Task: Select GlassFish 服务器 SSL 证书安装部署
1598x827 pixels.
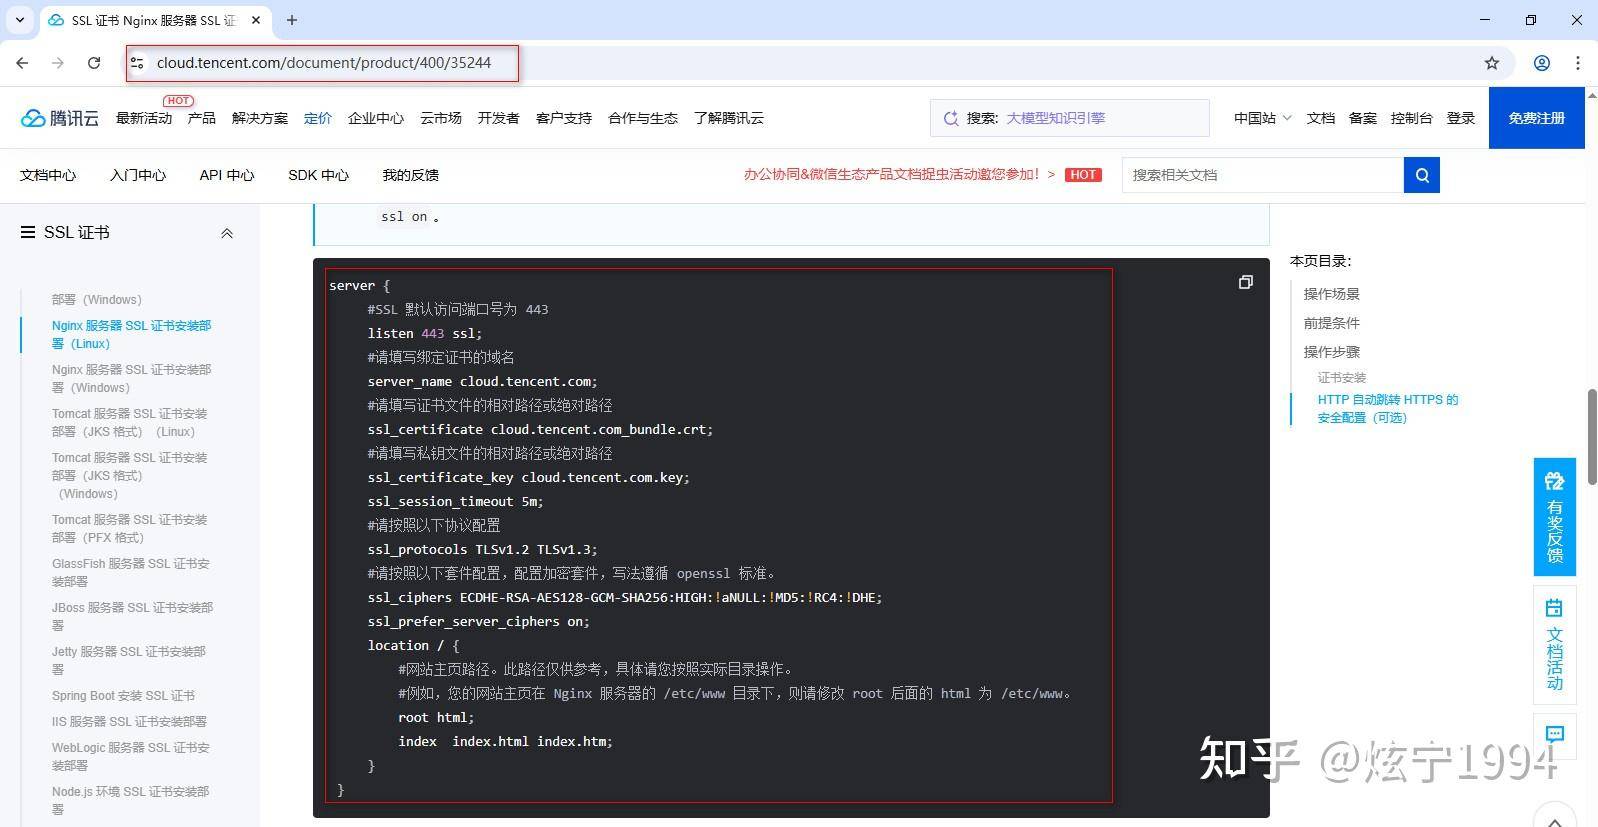Action: click(130, 572)
